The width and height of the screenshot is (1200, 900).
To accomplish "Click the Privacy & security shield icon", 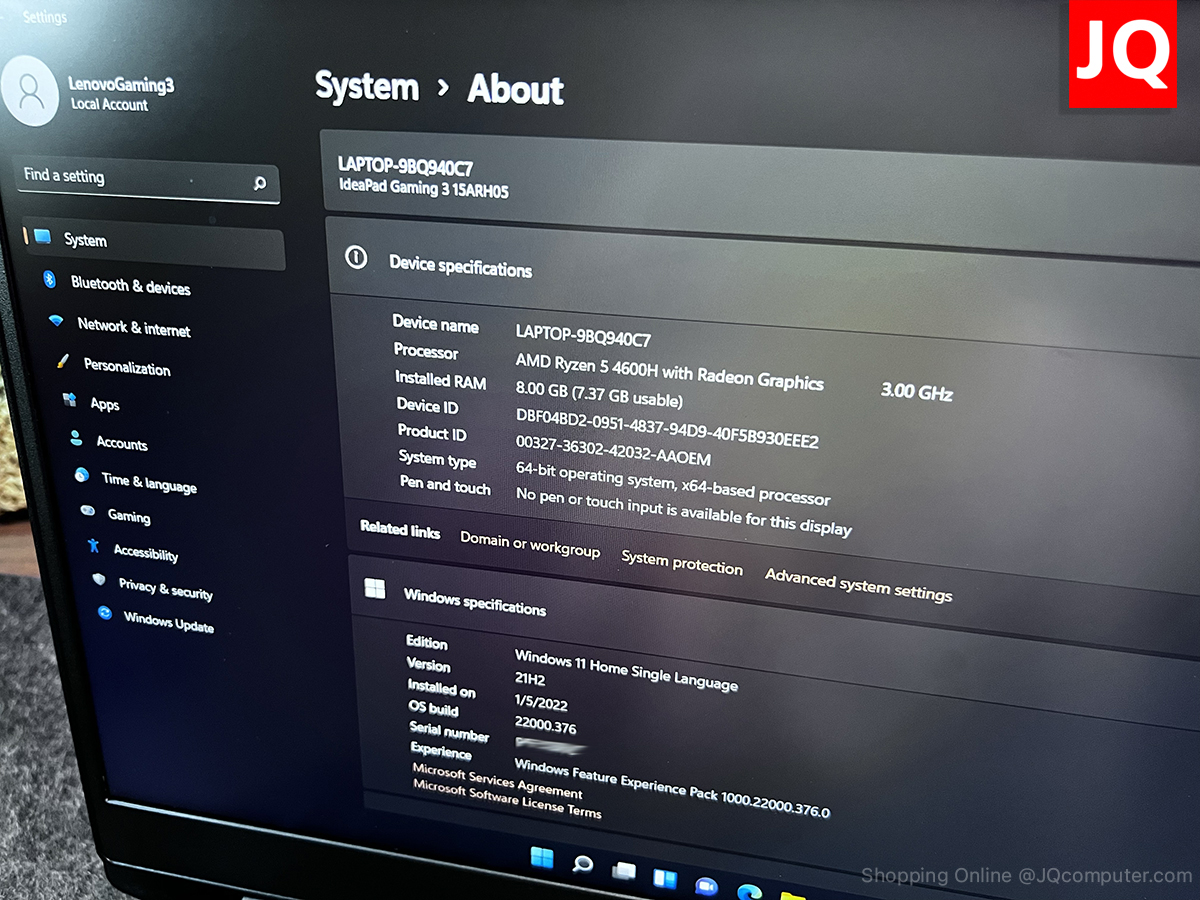I will coord(99,580).
